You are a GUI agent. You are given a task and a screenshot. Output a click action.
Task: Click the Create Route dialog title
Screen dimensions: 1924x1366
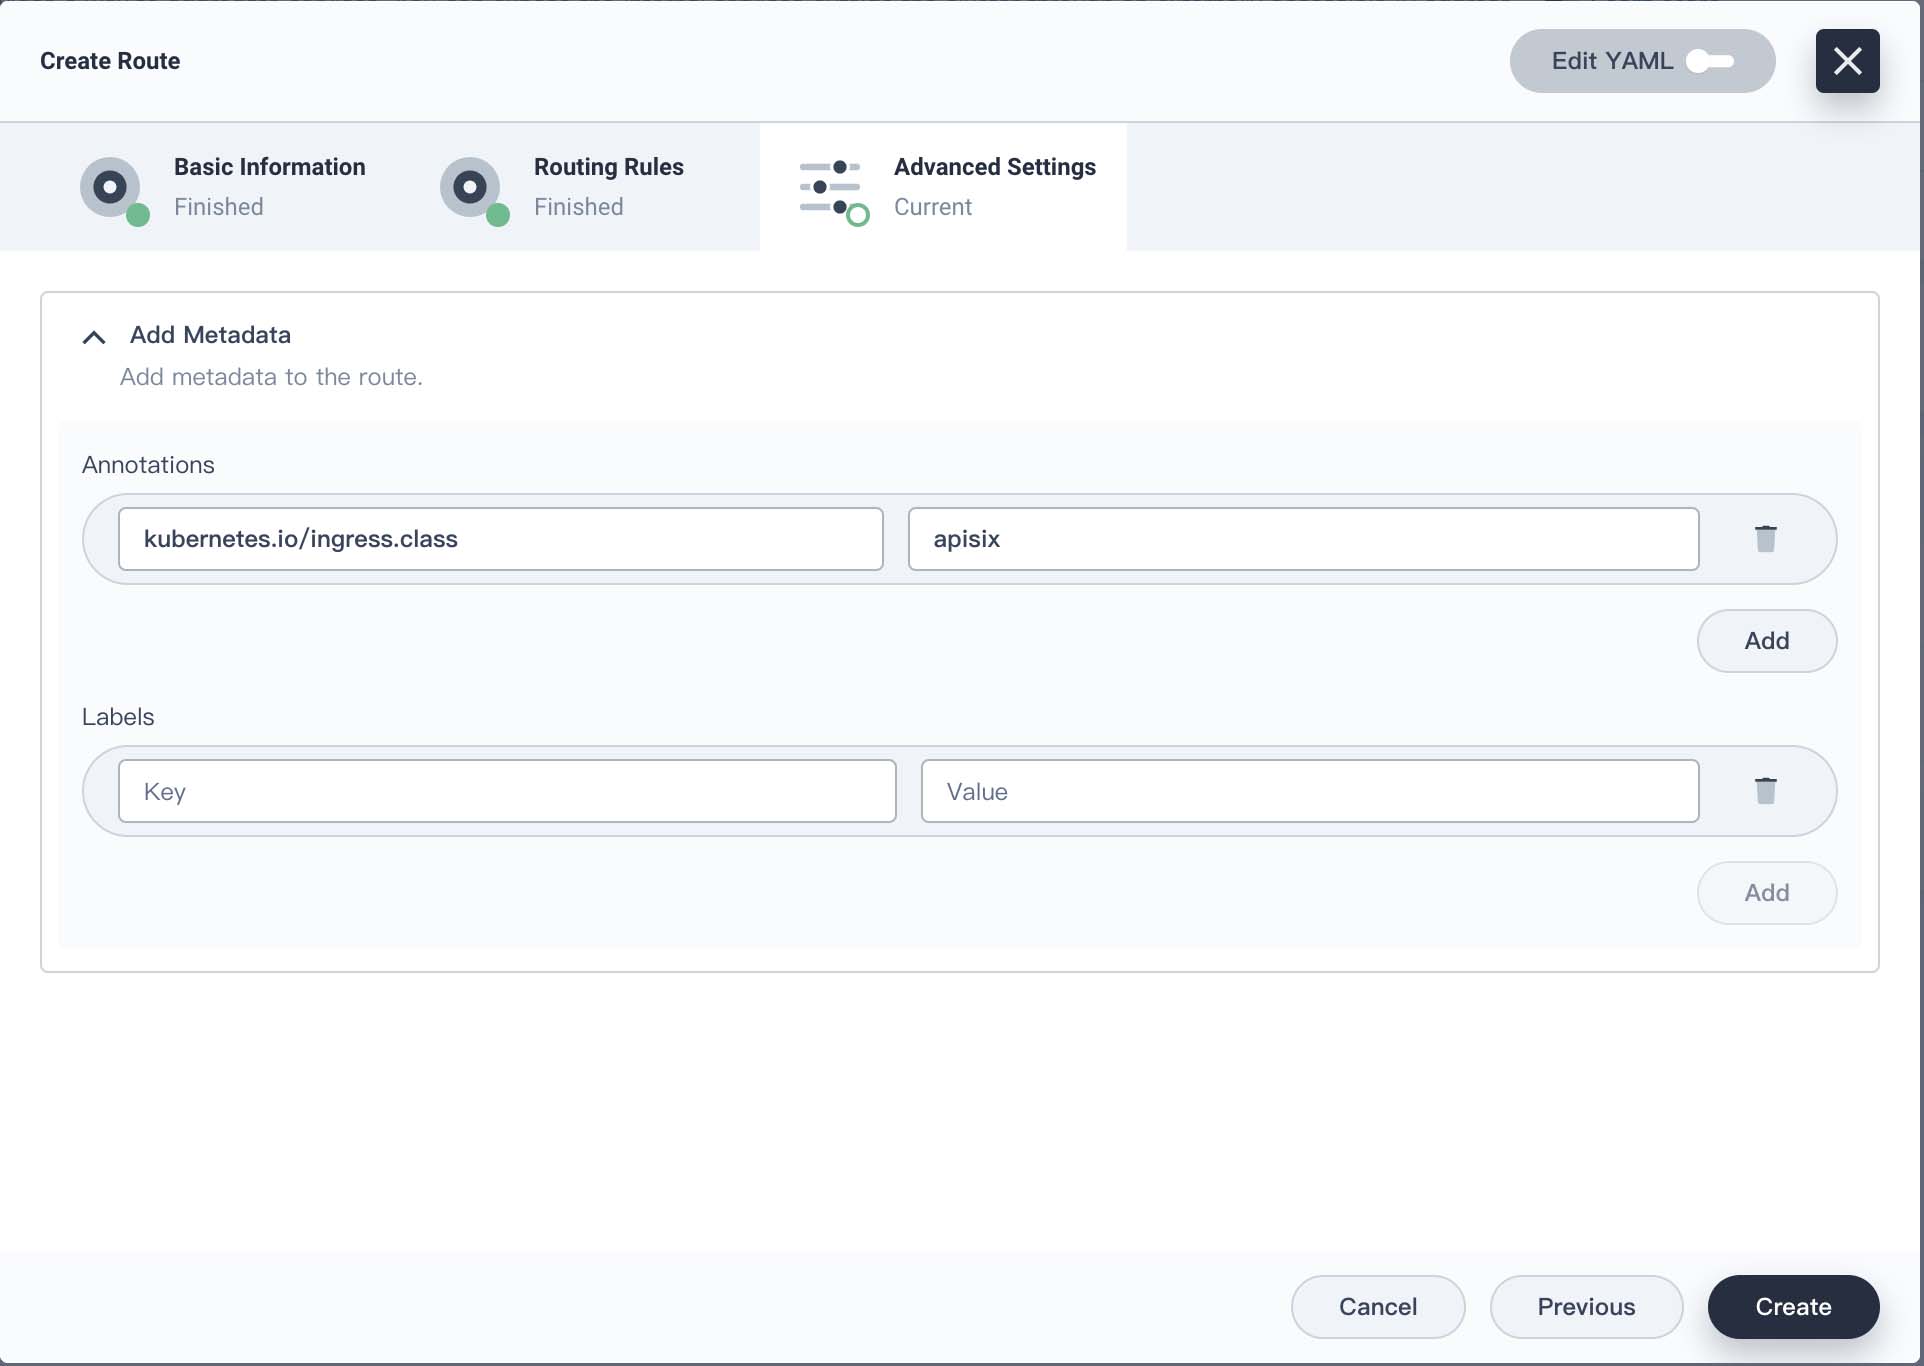(x=110, y=61)
